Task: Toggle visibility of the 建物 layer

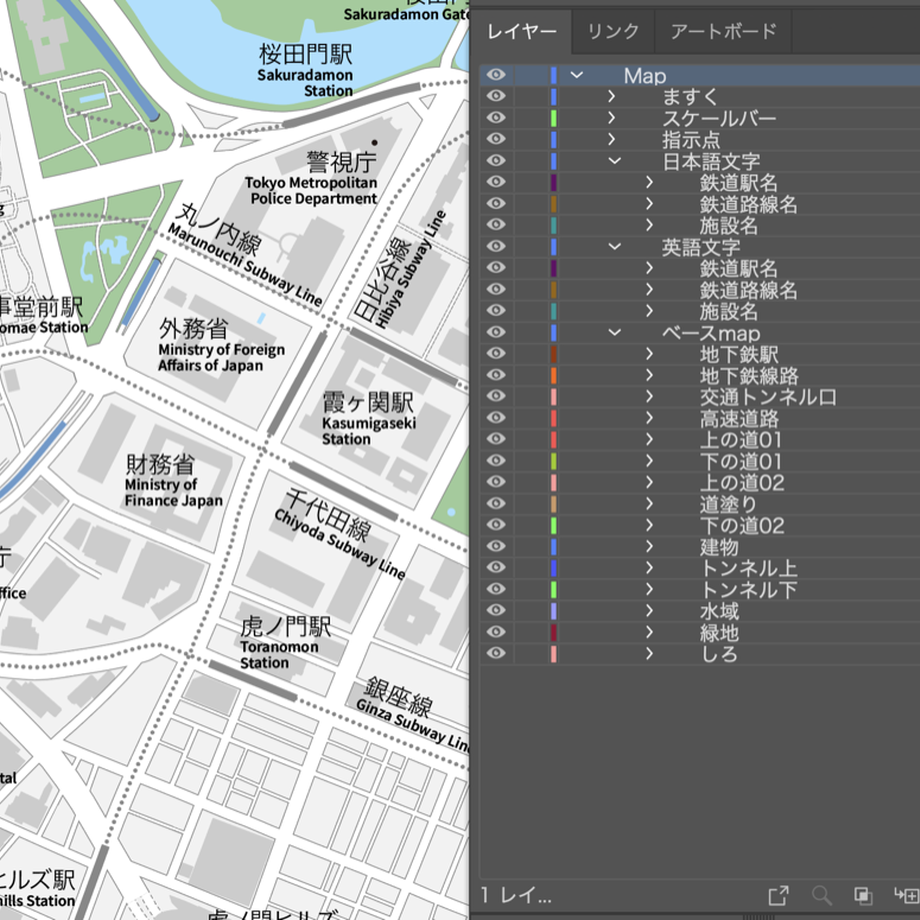Action: pos(496,546)
